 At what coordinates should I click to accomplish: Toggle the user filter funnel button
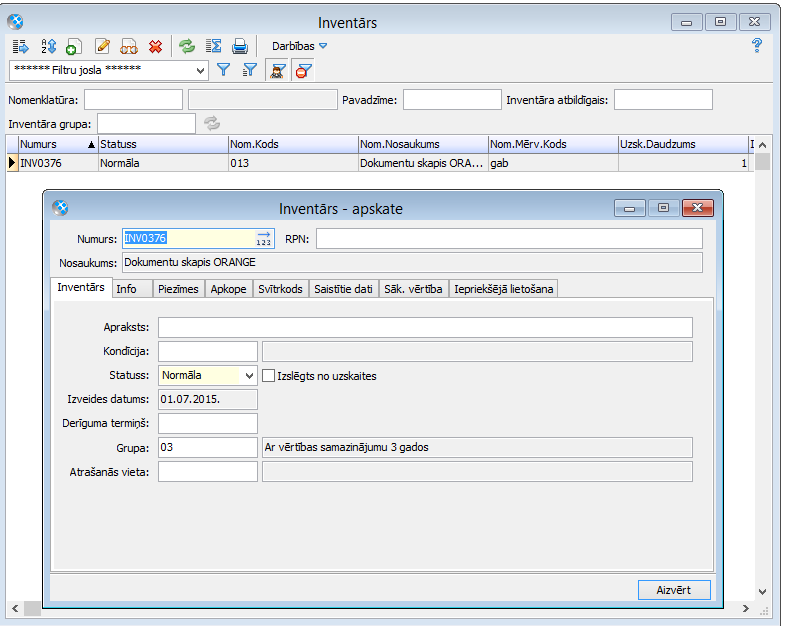click(277, 70)
